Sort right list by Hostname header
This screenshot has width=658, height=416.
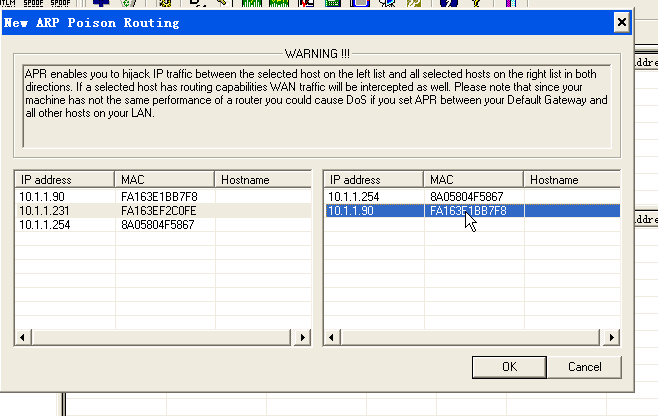pos(572,180)
